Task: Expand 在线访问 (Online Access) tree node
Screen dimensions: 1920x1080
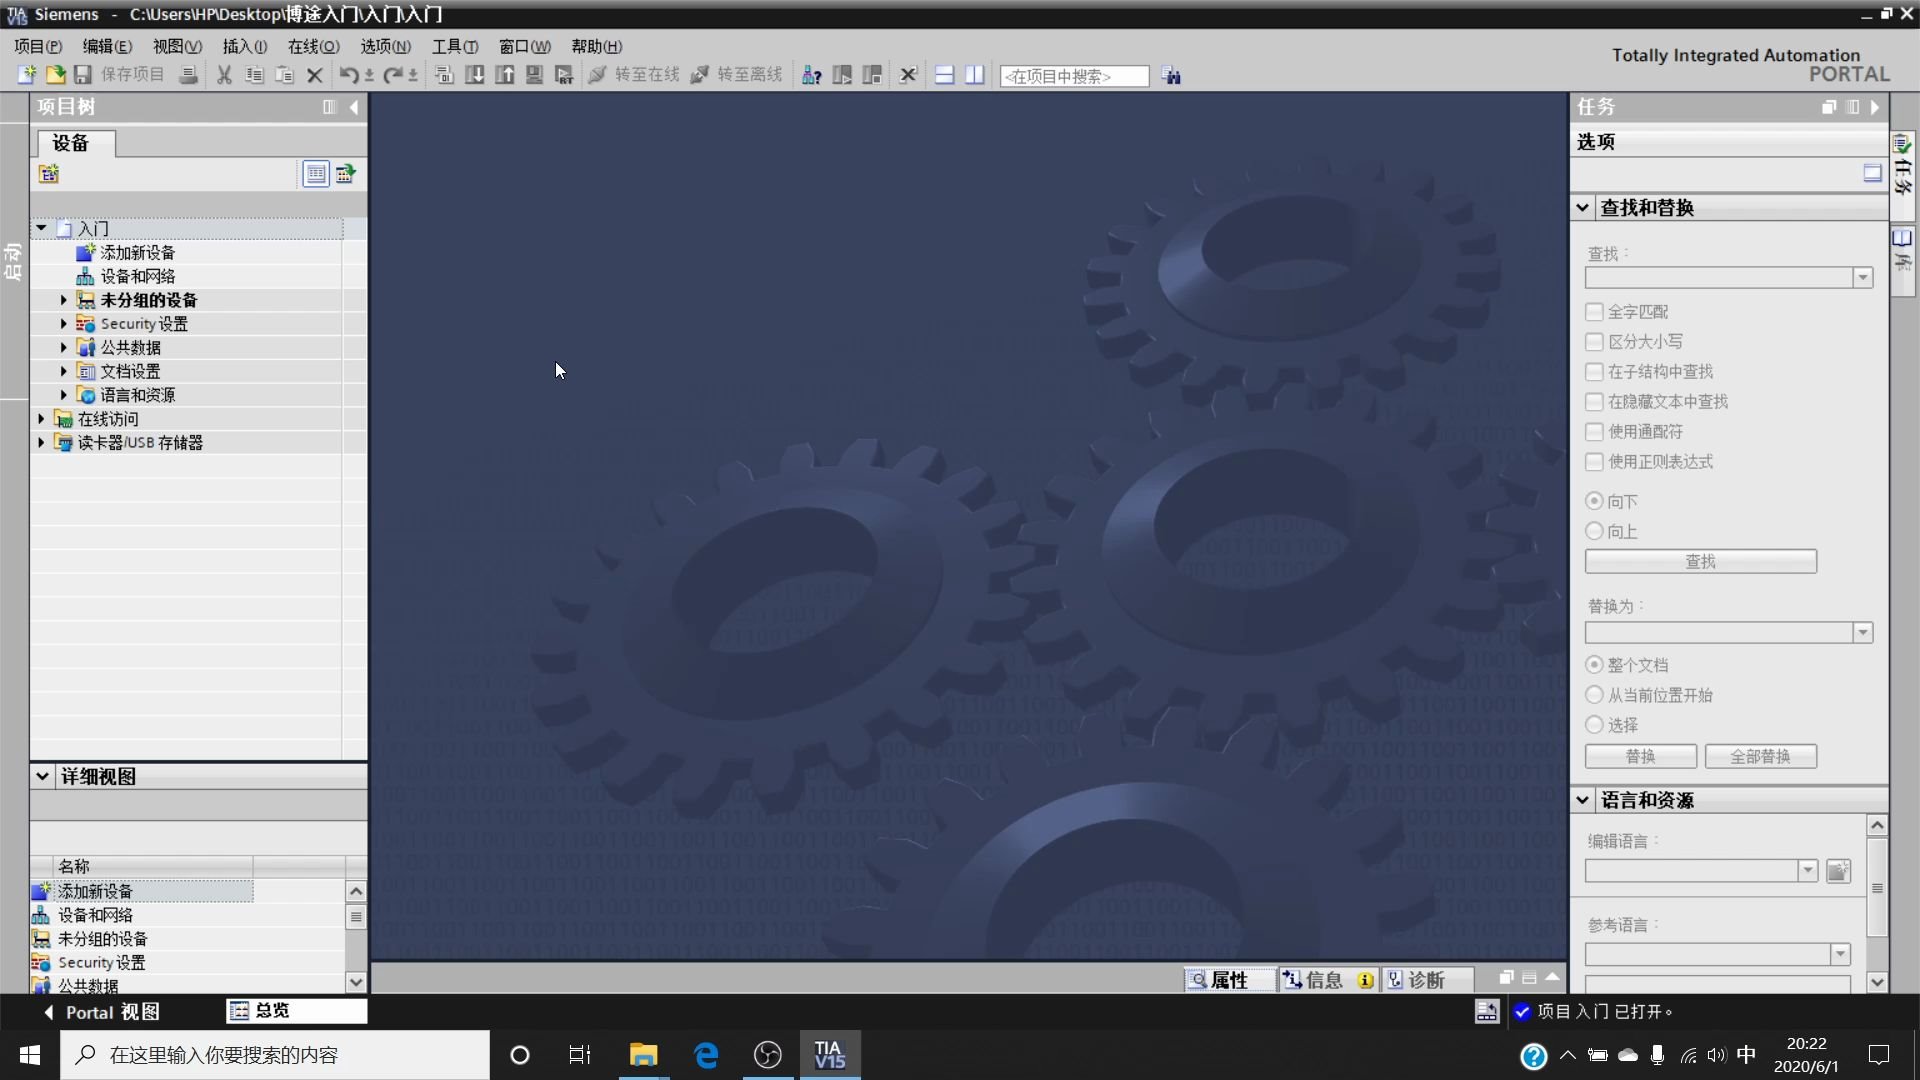Action: [40, 418]
